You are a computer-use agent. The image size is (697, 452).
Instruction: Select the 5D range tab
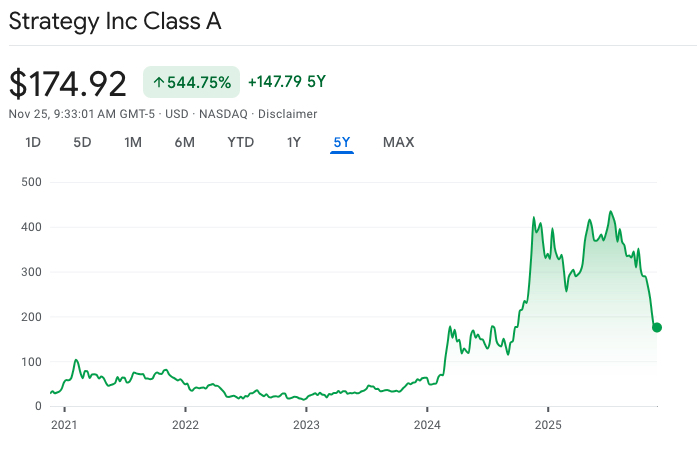coord(82,142)
